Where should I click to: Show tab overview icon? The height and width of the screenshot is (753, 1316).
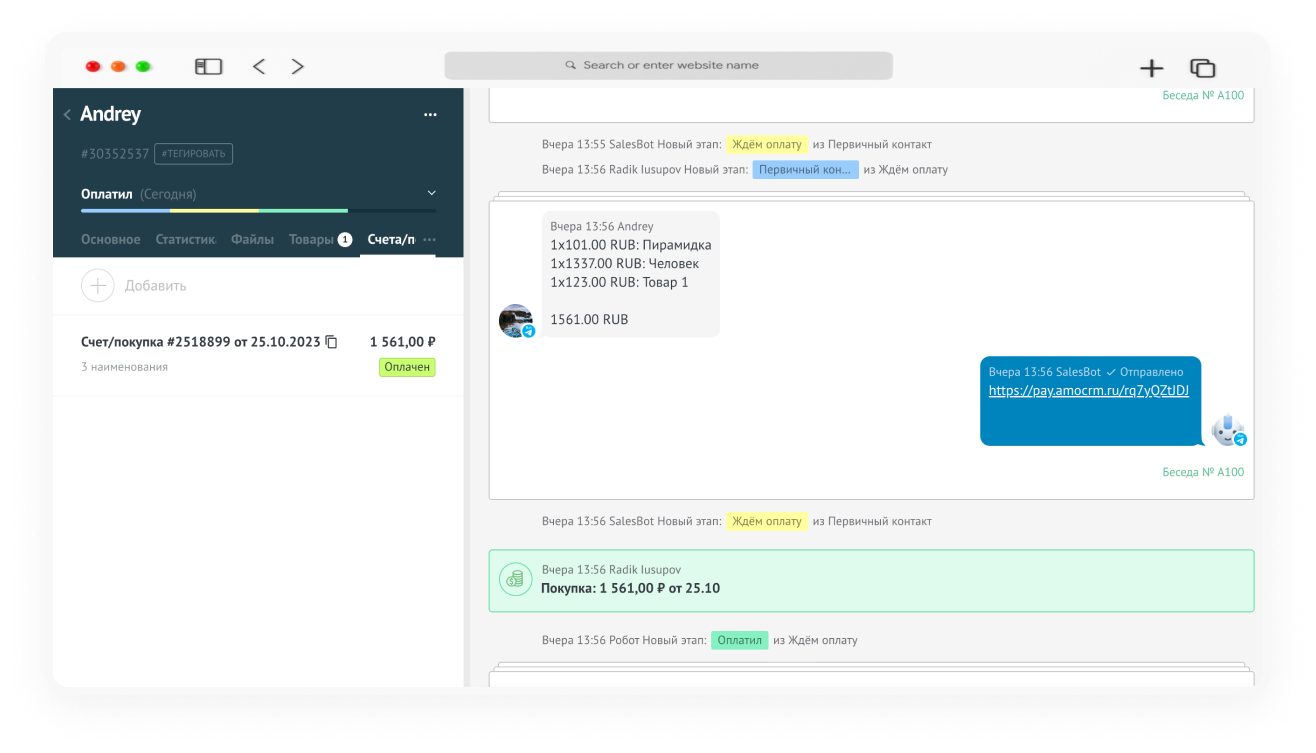1202,68
